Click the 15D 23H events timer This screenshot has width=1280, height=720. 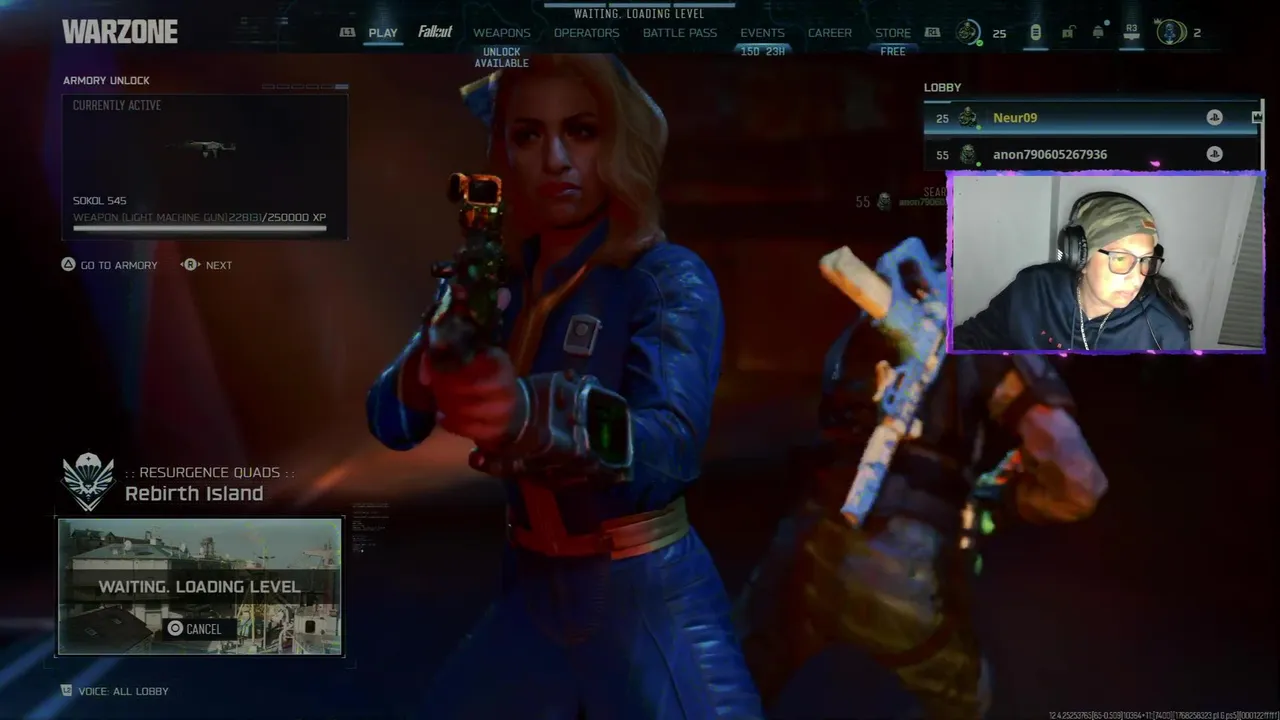click(x=762, y=51)
